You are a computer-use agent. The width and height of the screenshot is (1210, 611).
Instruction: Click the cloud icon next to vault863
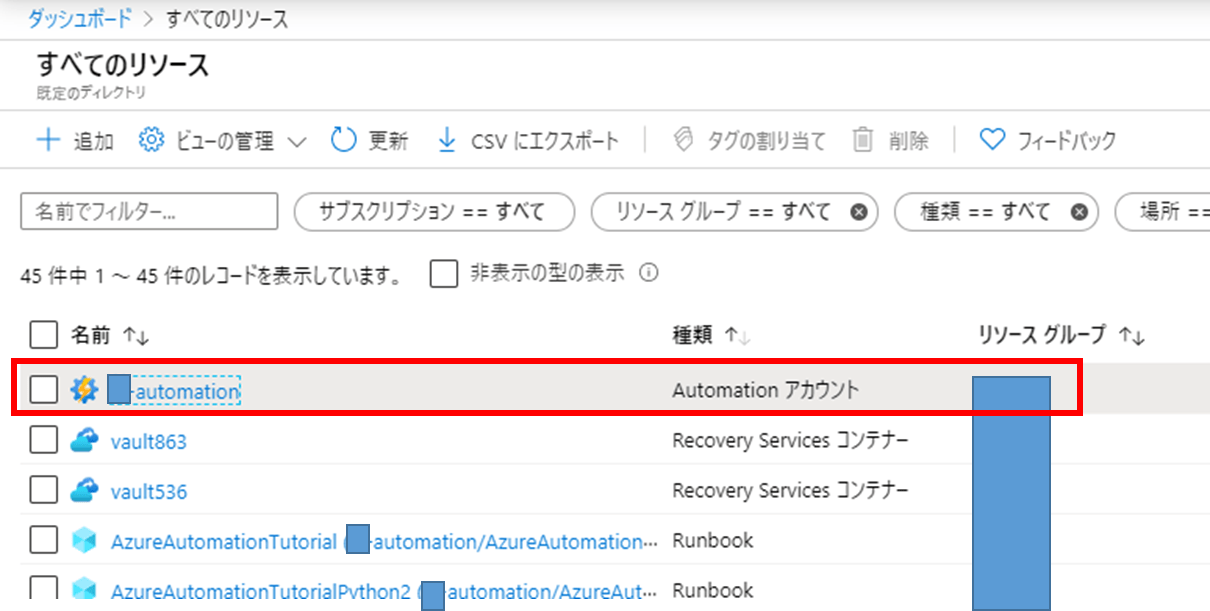coord(84,440)
